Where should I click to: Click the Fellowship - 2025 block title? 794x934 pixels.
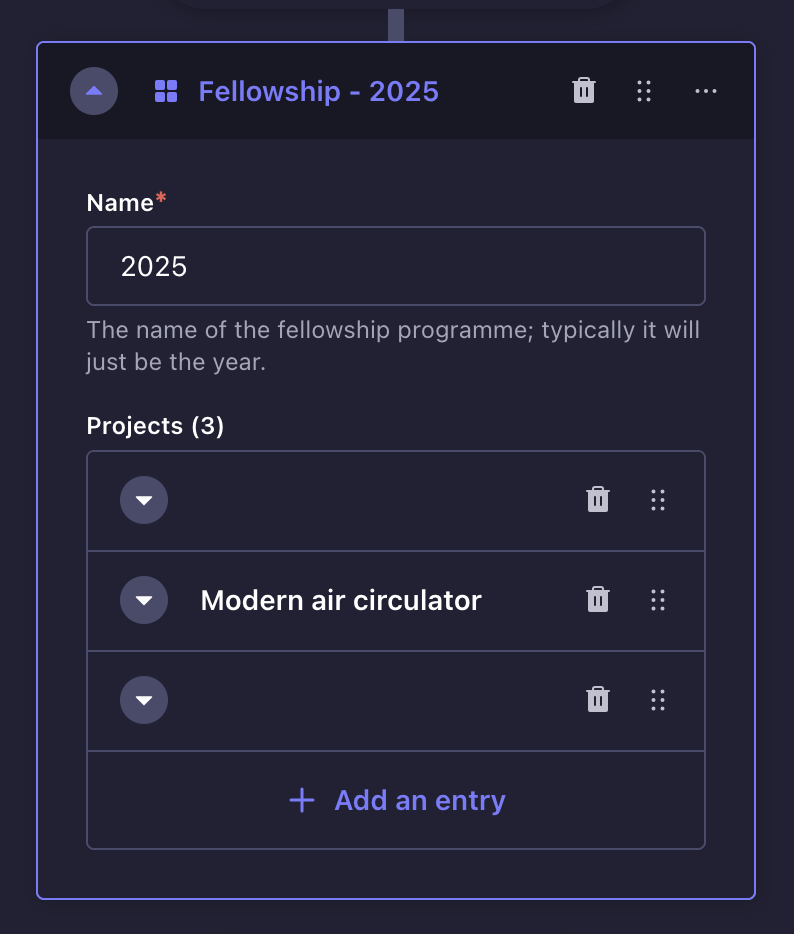tap(318, 91)
